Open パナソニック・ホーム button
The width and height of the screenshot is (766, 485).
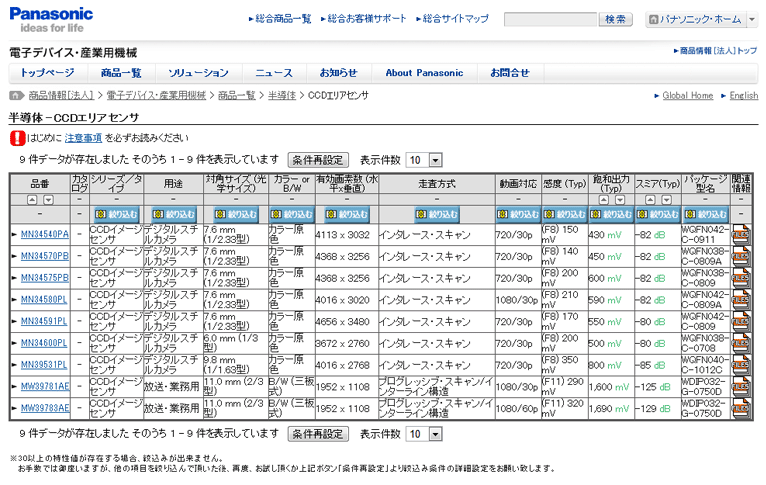tap(696, 20)
